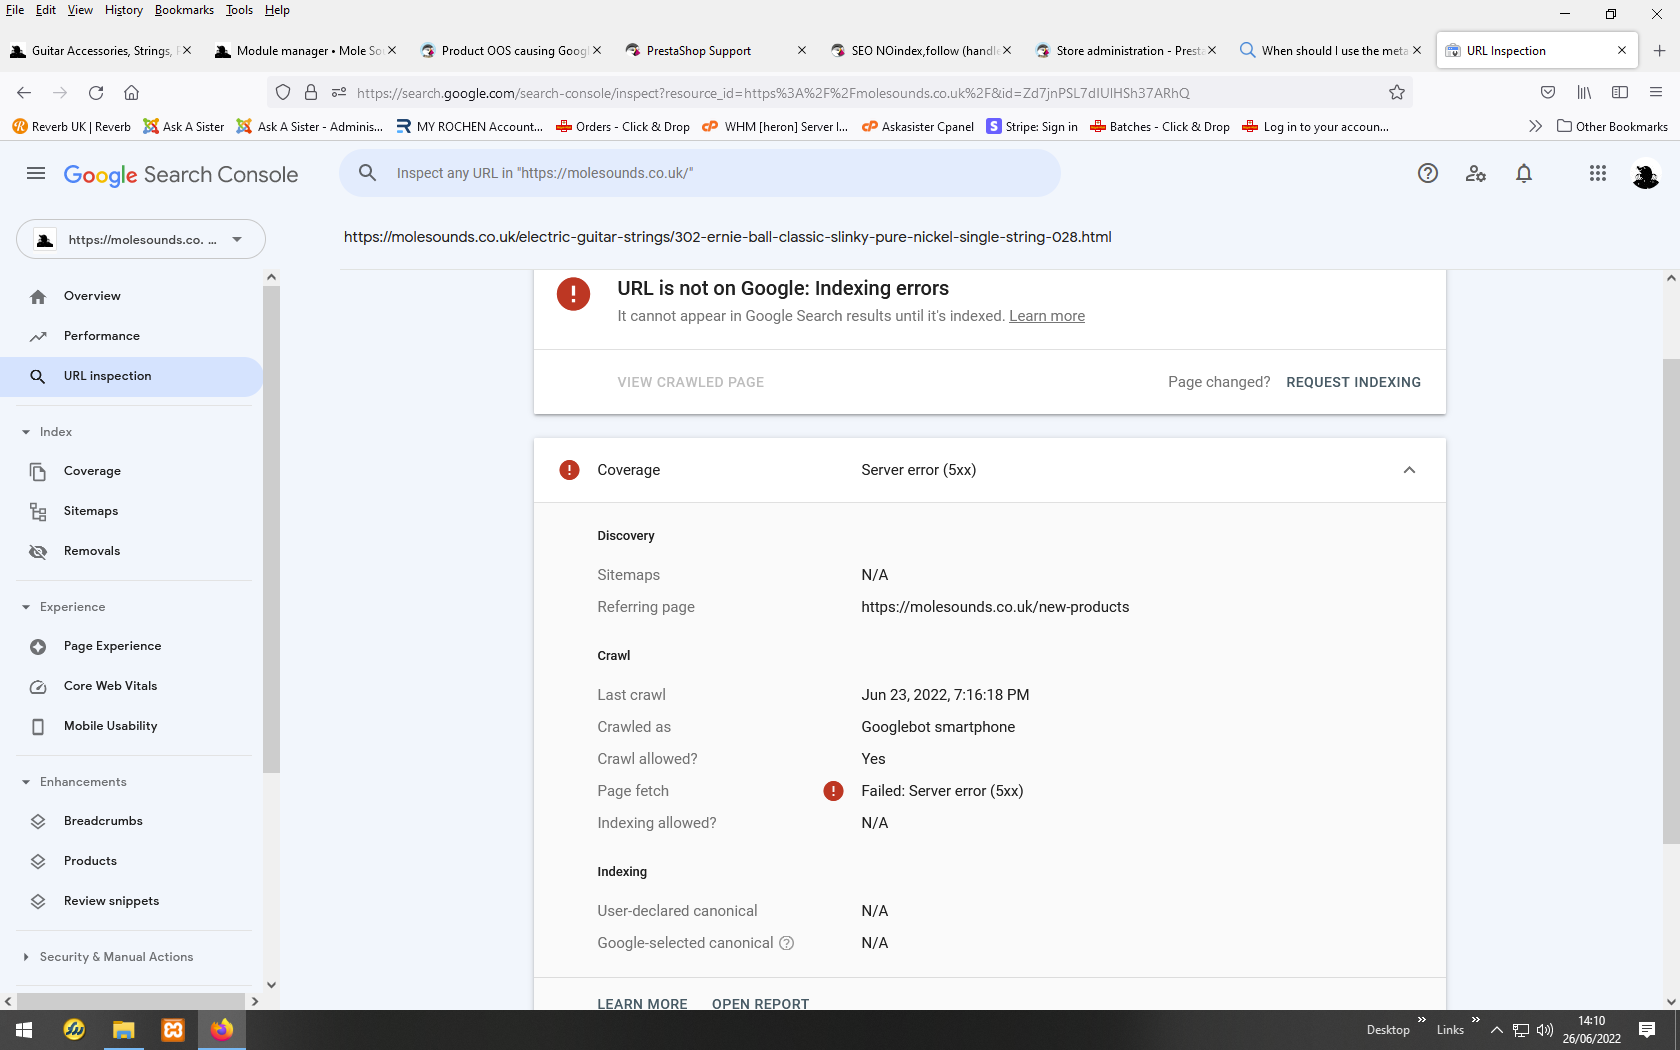Collapse the Enhancements sidebar section
1680x1050 pixels.
pyautogui.click(x=26, y=782)
